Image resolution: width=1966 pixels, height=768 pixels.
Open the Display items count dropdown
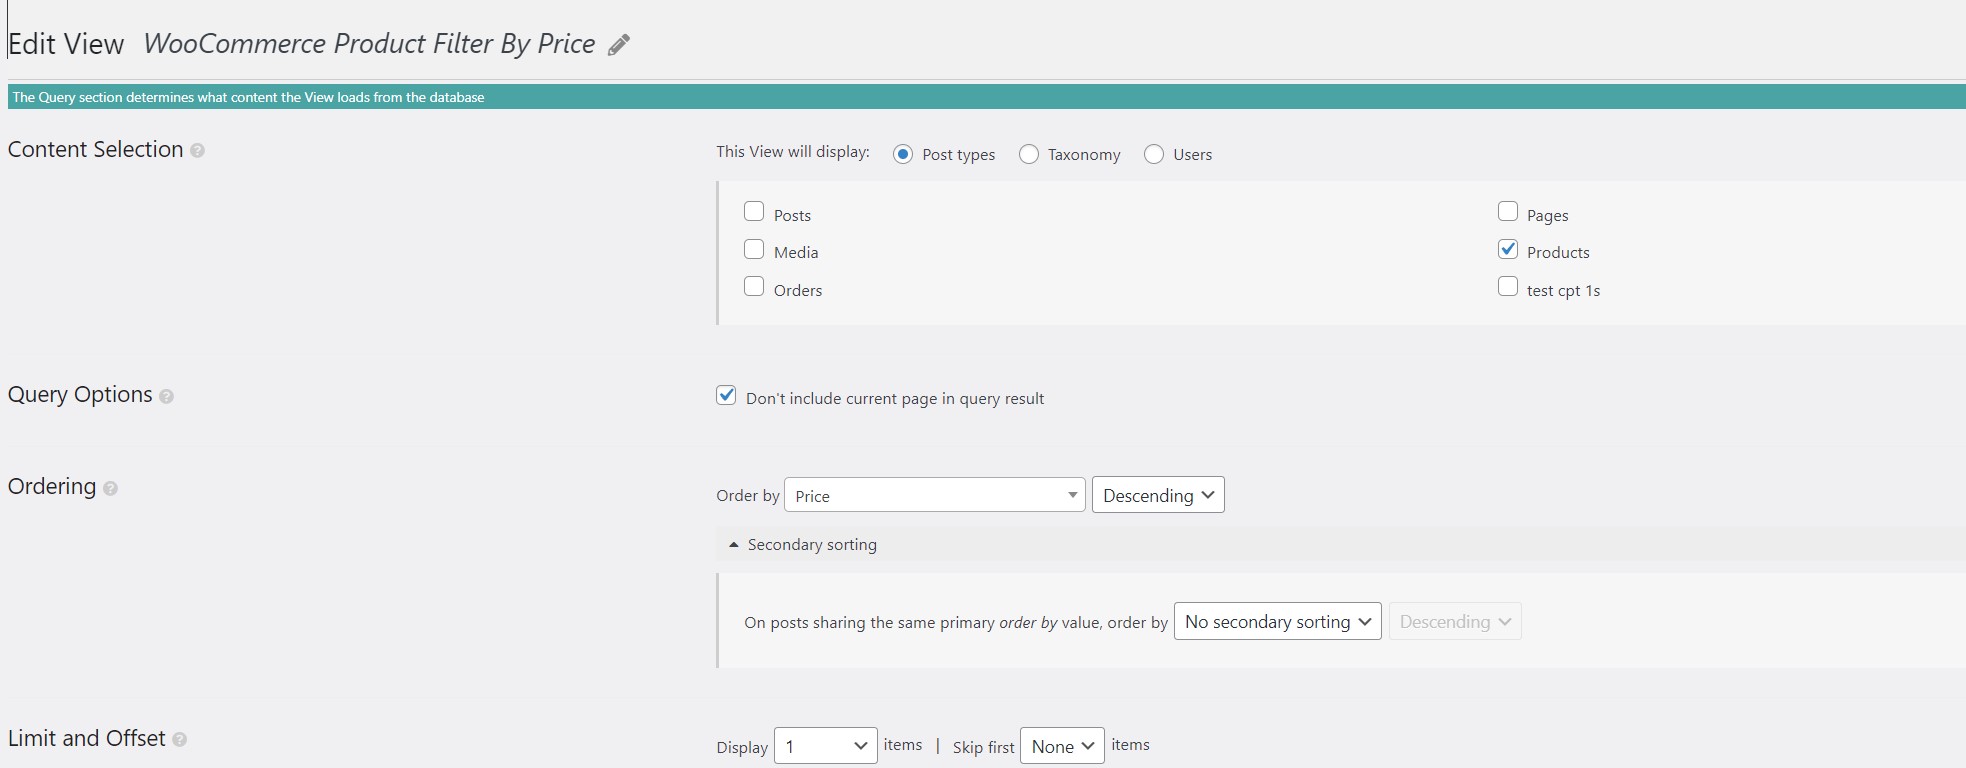click(826, 746)
